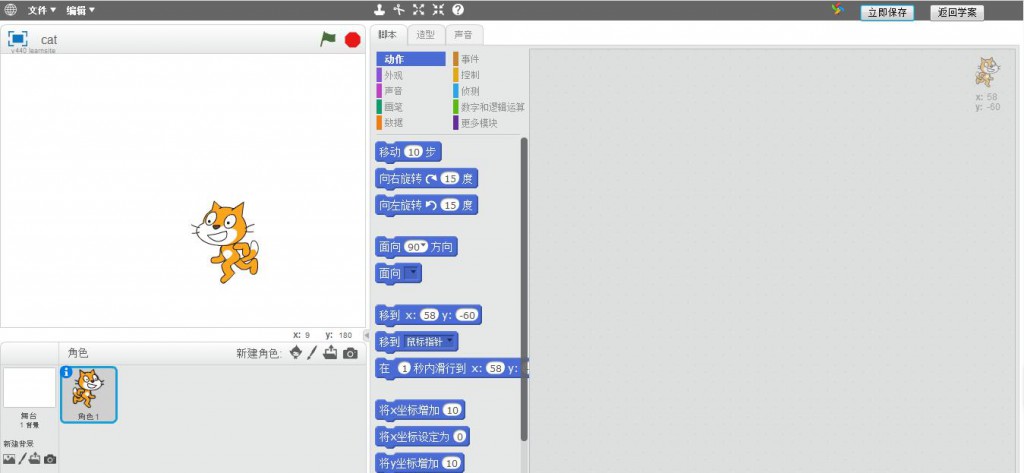1024x473 pixels.
Task: Take new backdrop from camera icon
Action: (50, 459)
